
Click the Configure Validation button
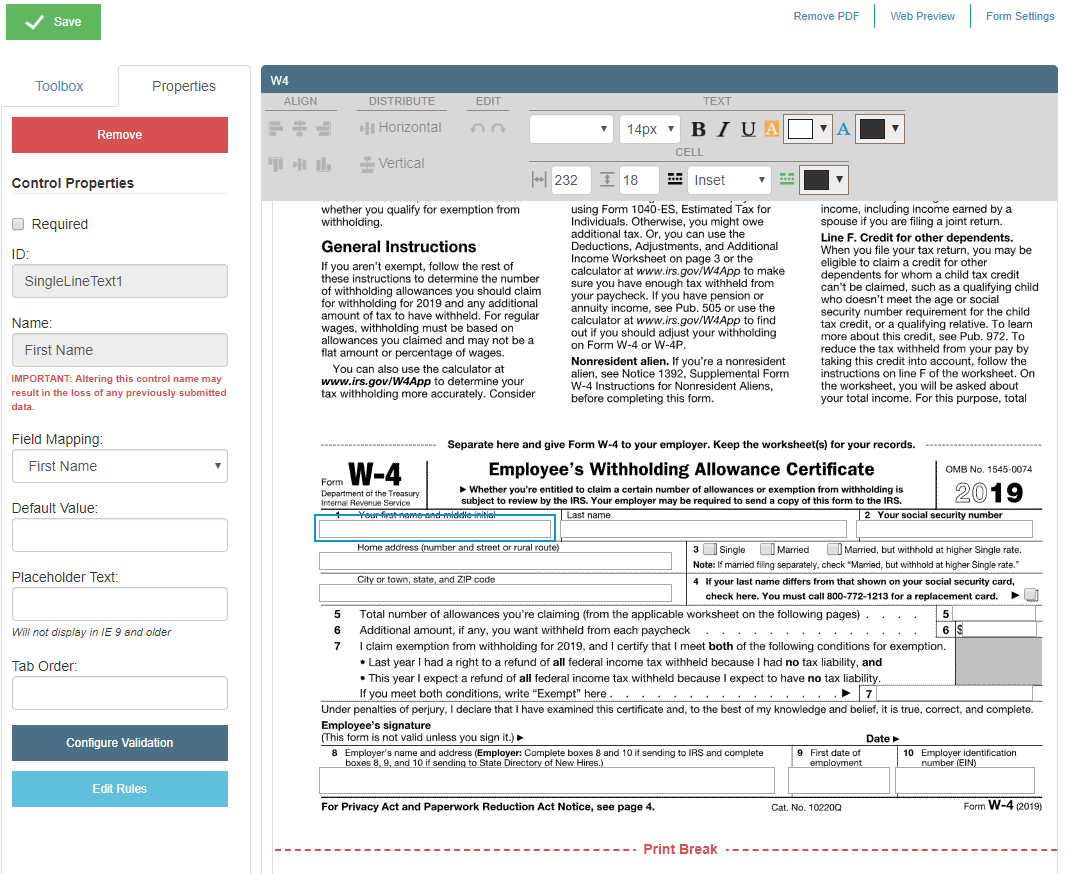(x=120, y=743)
